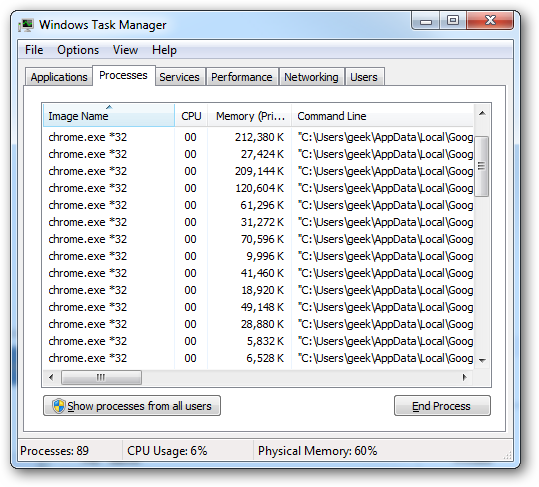Click the horizontal scrollbar right arrow
The height and width of the screenshot is (487, 539).
point(464,377)
